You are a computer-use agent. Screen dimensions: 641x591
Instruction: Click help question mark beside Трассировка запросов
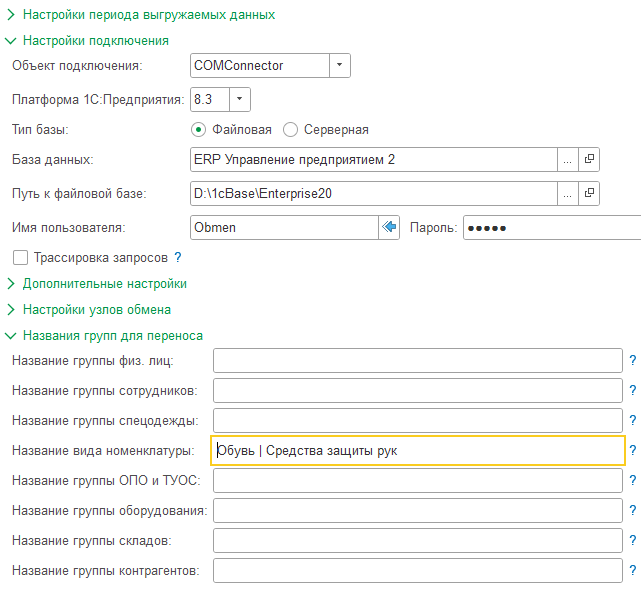178,257
